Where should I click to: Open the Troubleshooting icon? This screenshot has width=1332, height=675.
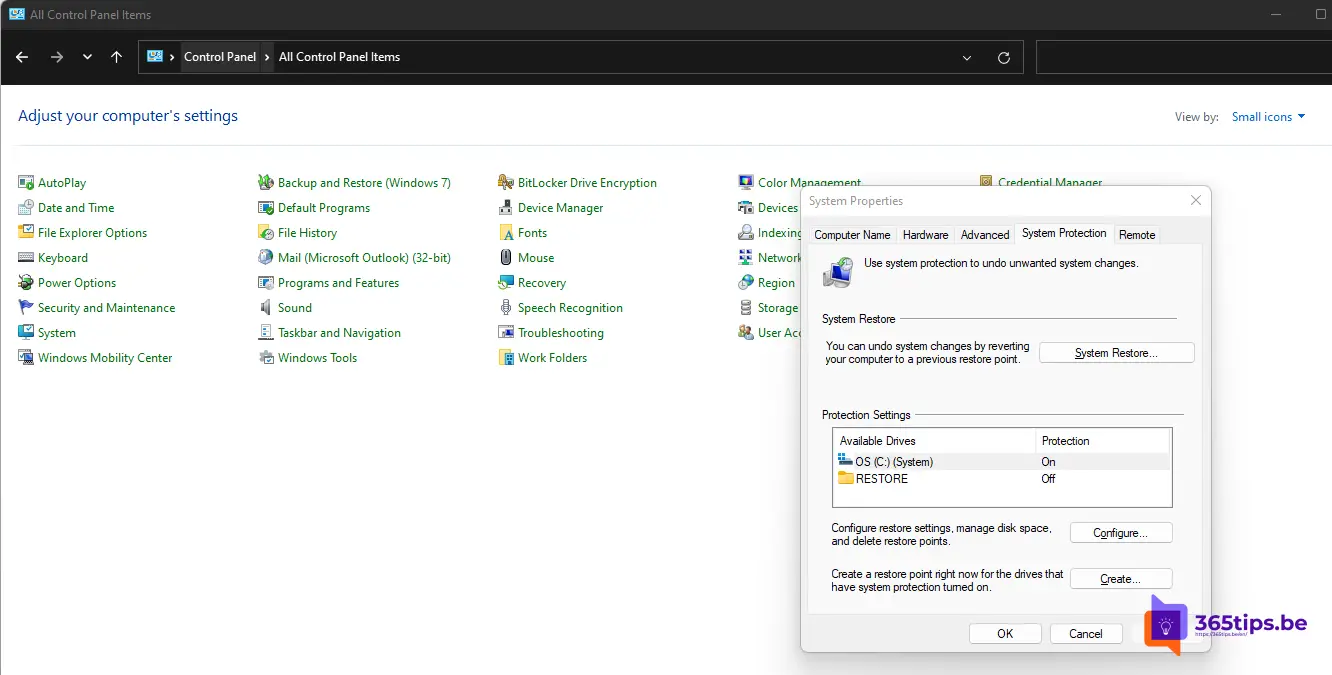coord(506,333)
